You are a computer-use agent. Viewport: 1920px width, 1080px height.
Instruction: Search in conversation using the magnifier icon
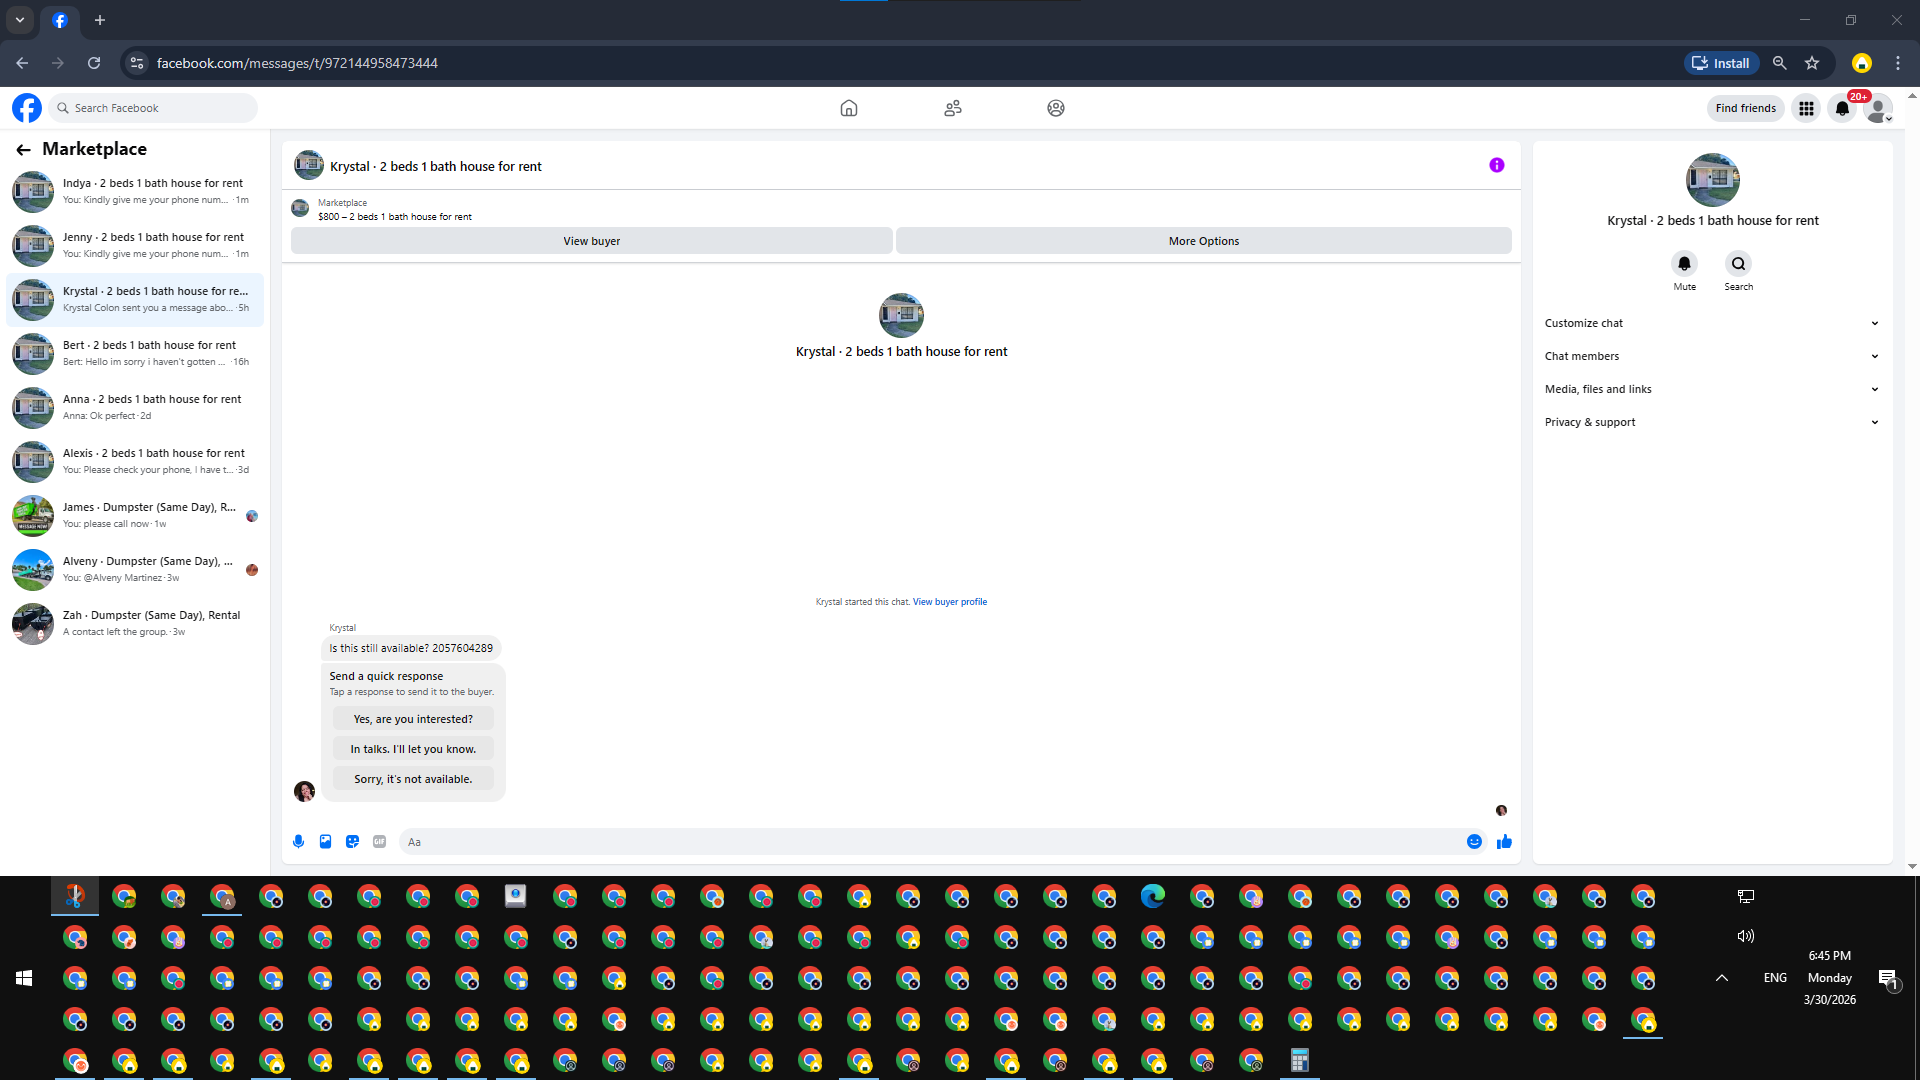(1738, 264)
